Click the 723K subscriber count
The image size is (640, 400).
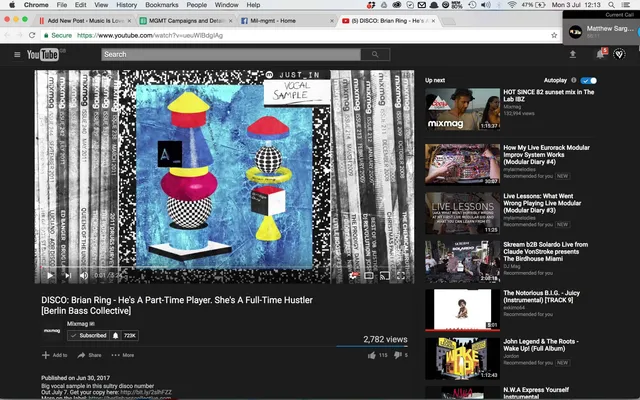tap(130, 336)
